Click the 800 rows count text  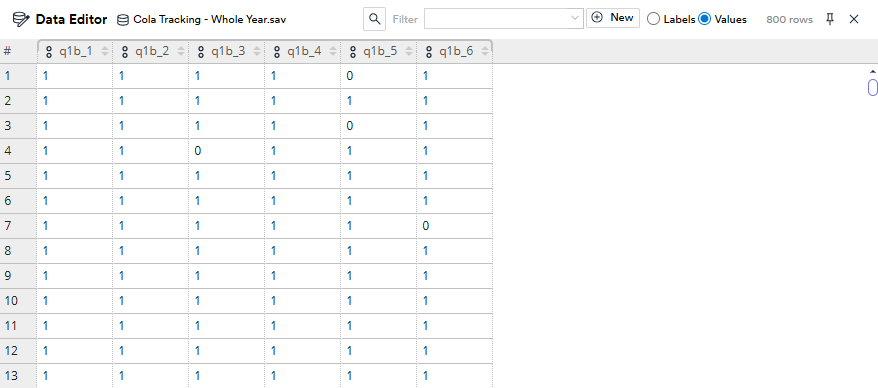click(x=789, y=20)
